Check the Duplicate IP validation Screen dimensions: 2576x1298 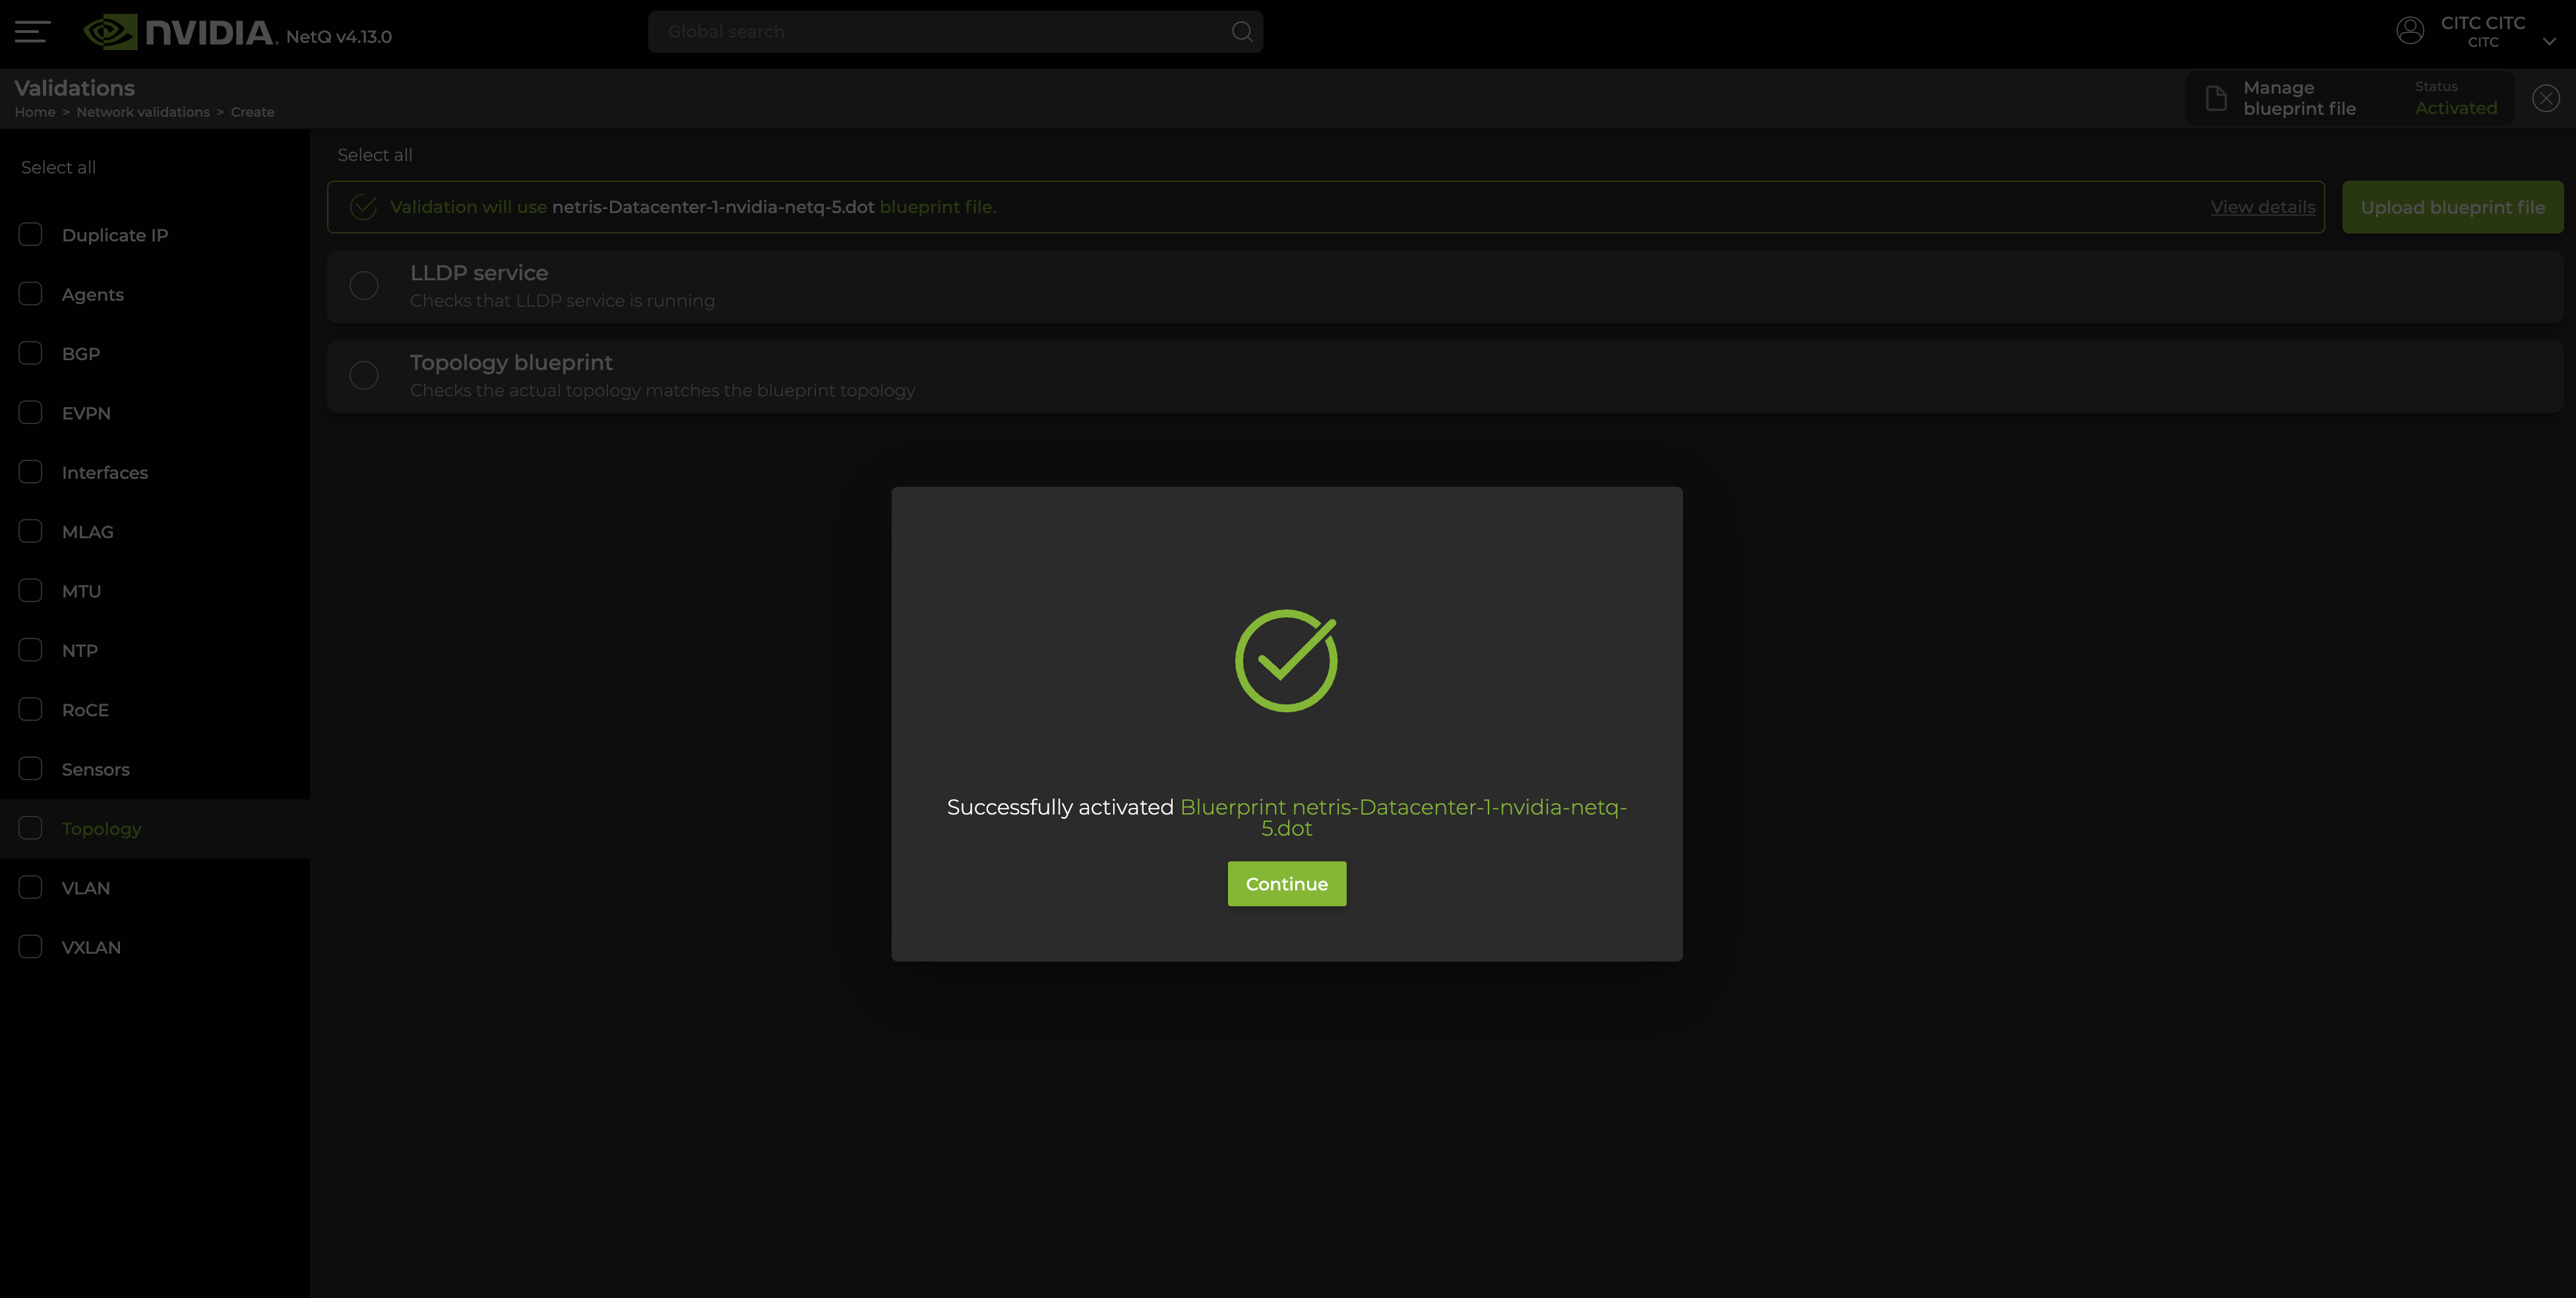(30, 234)
